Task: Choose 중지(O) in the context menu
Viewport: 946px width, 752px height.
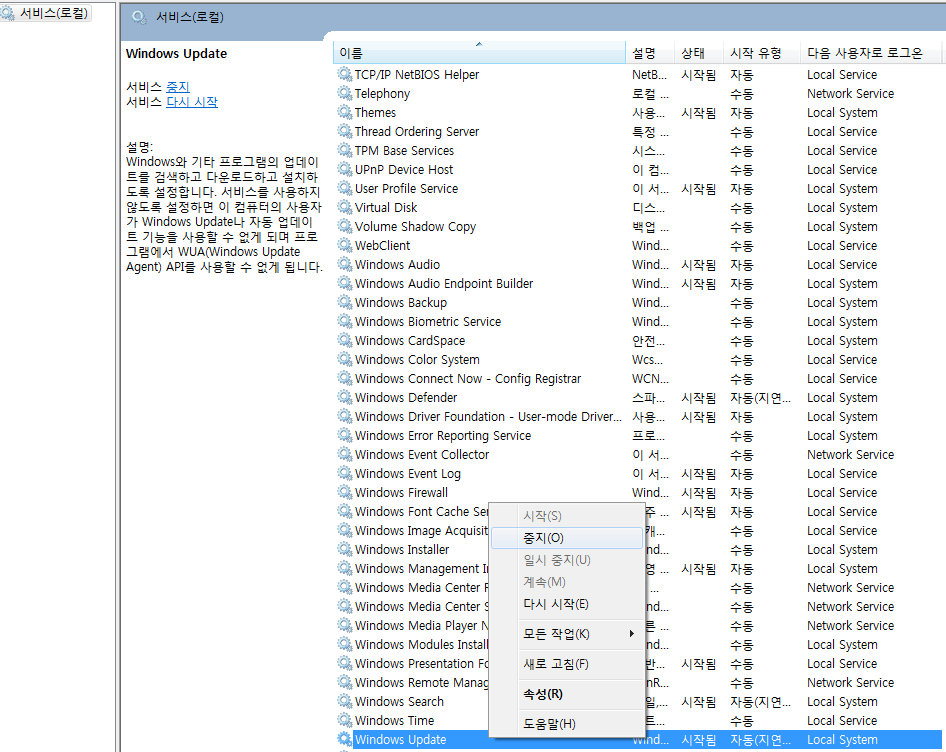Action: pos(567,538)
